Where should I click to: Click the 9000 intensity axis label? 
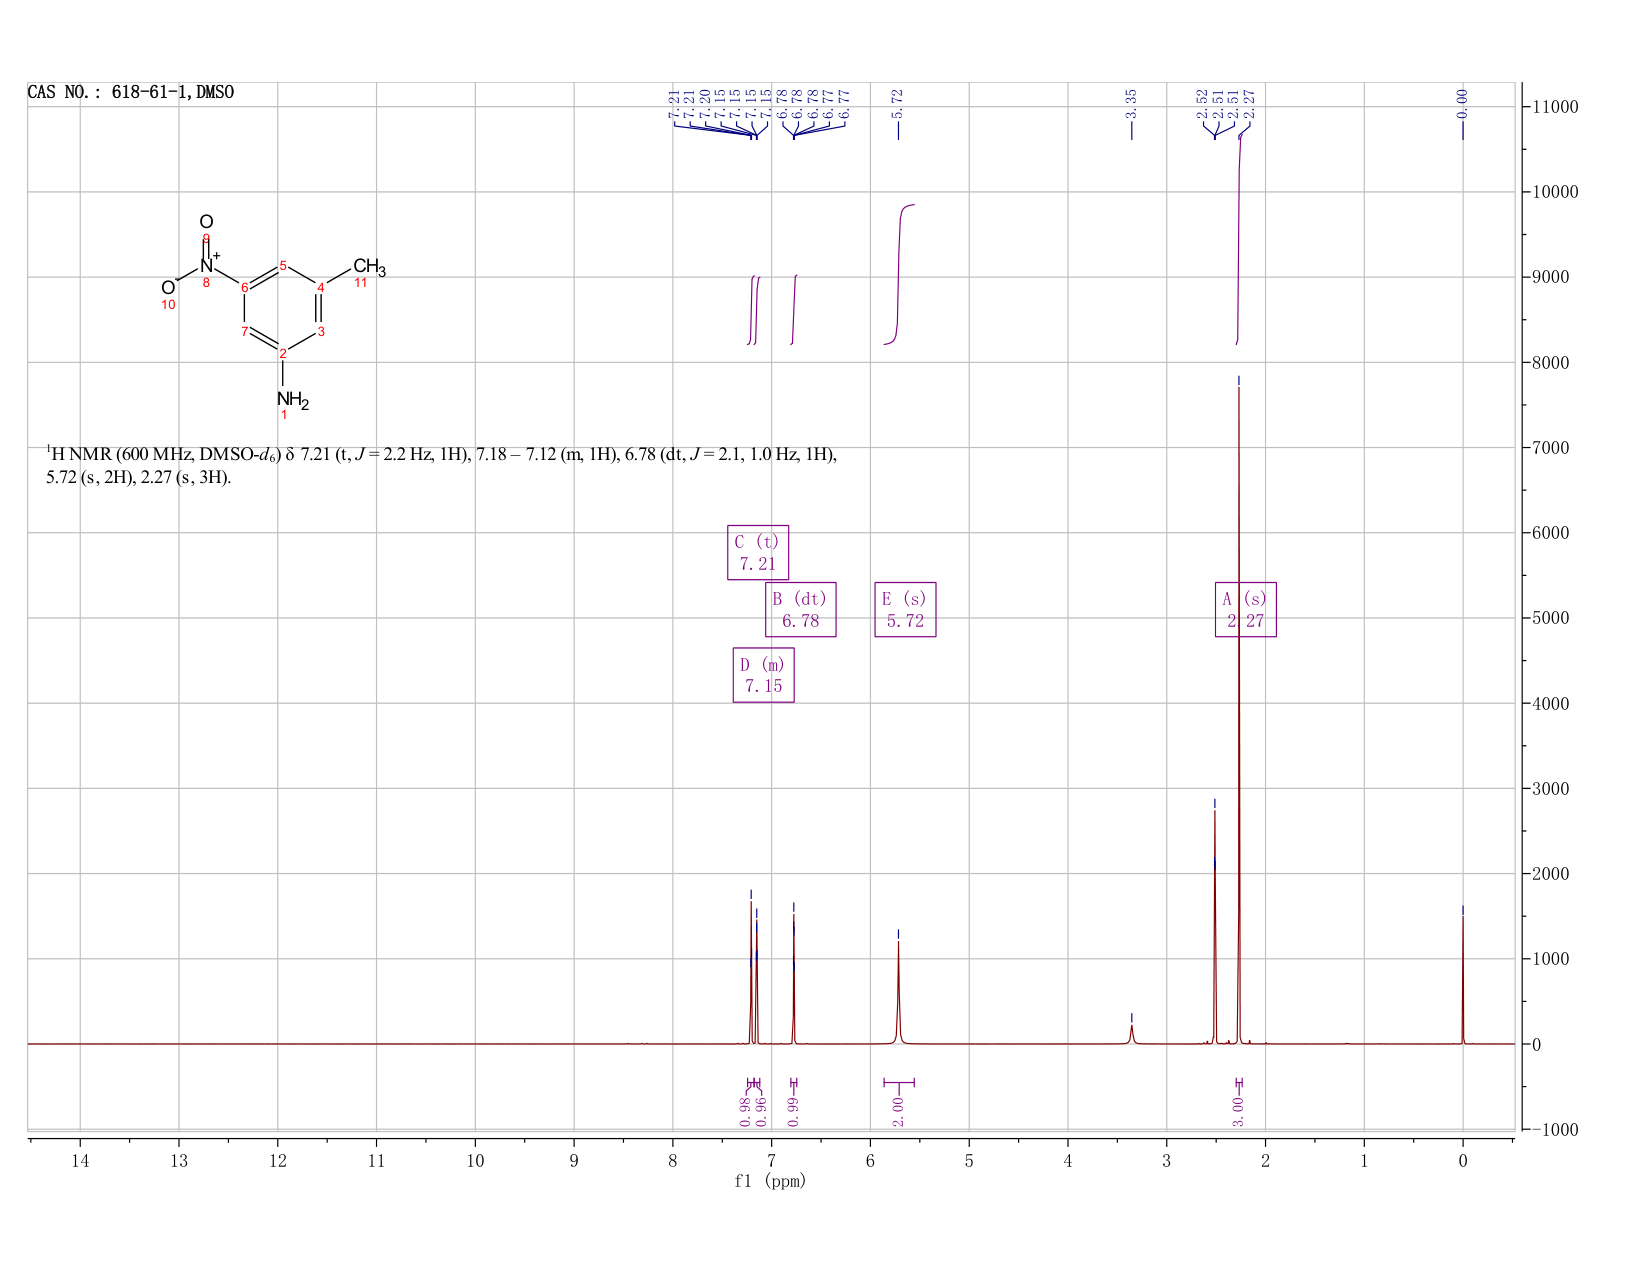1549,277
